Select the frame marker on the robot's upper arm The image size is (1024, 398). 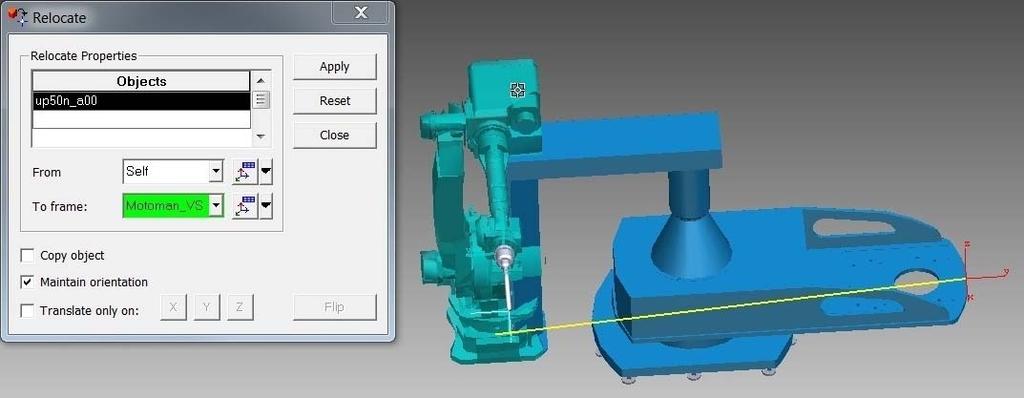[518, 90]
